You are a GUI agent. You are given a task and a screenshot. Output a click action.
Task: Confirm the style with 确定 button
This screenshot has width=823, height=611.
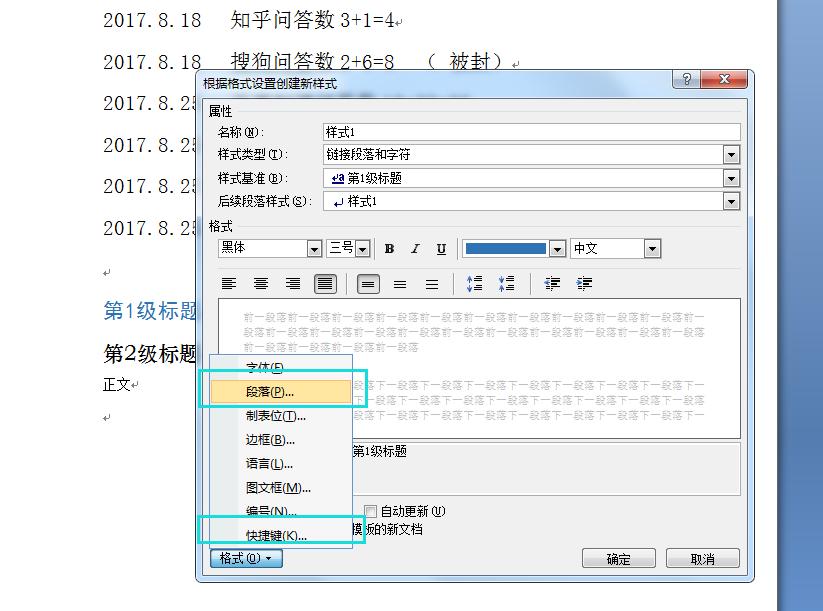[x=618, y=558]
